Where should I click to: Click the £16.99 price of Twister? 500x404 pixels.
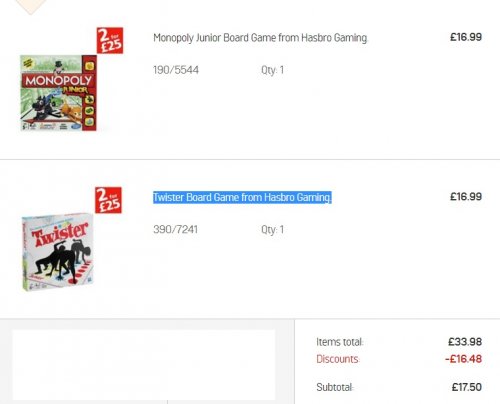tap(466, 197)
